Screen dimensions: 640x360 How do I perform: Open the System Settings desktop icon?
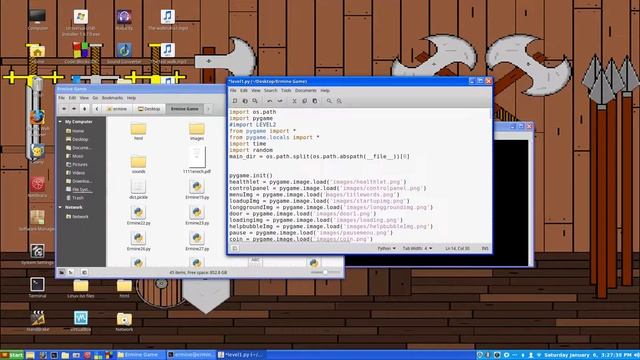point(37,254)
